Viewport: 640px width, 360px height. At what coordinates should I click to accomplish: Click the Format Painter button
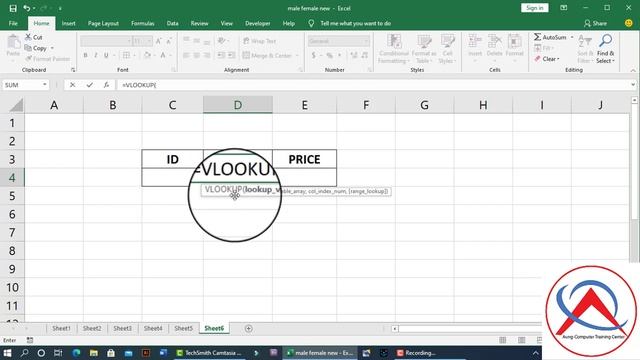[x=47, y=59]
